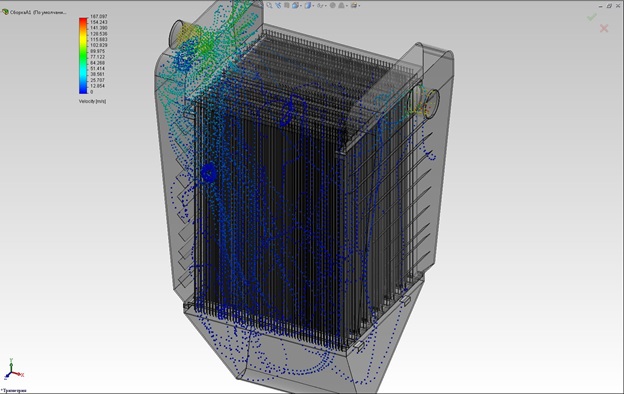The image size is (624, 394).
Task: Open the Hide/Show Items dropdown arrow
Action: (326, 6)
